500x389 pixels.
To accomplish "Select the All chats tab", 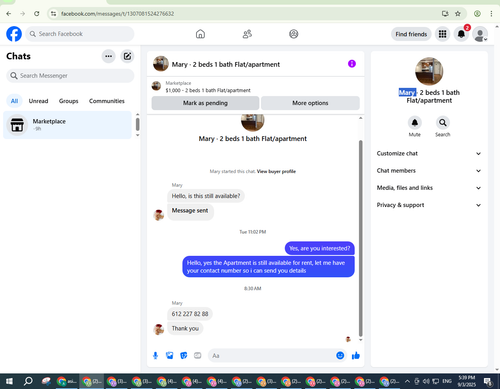I will [14, 101].
